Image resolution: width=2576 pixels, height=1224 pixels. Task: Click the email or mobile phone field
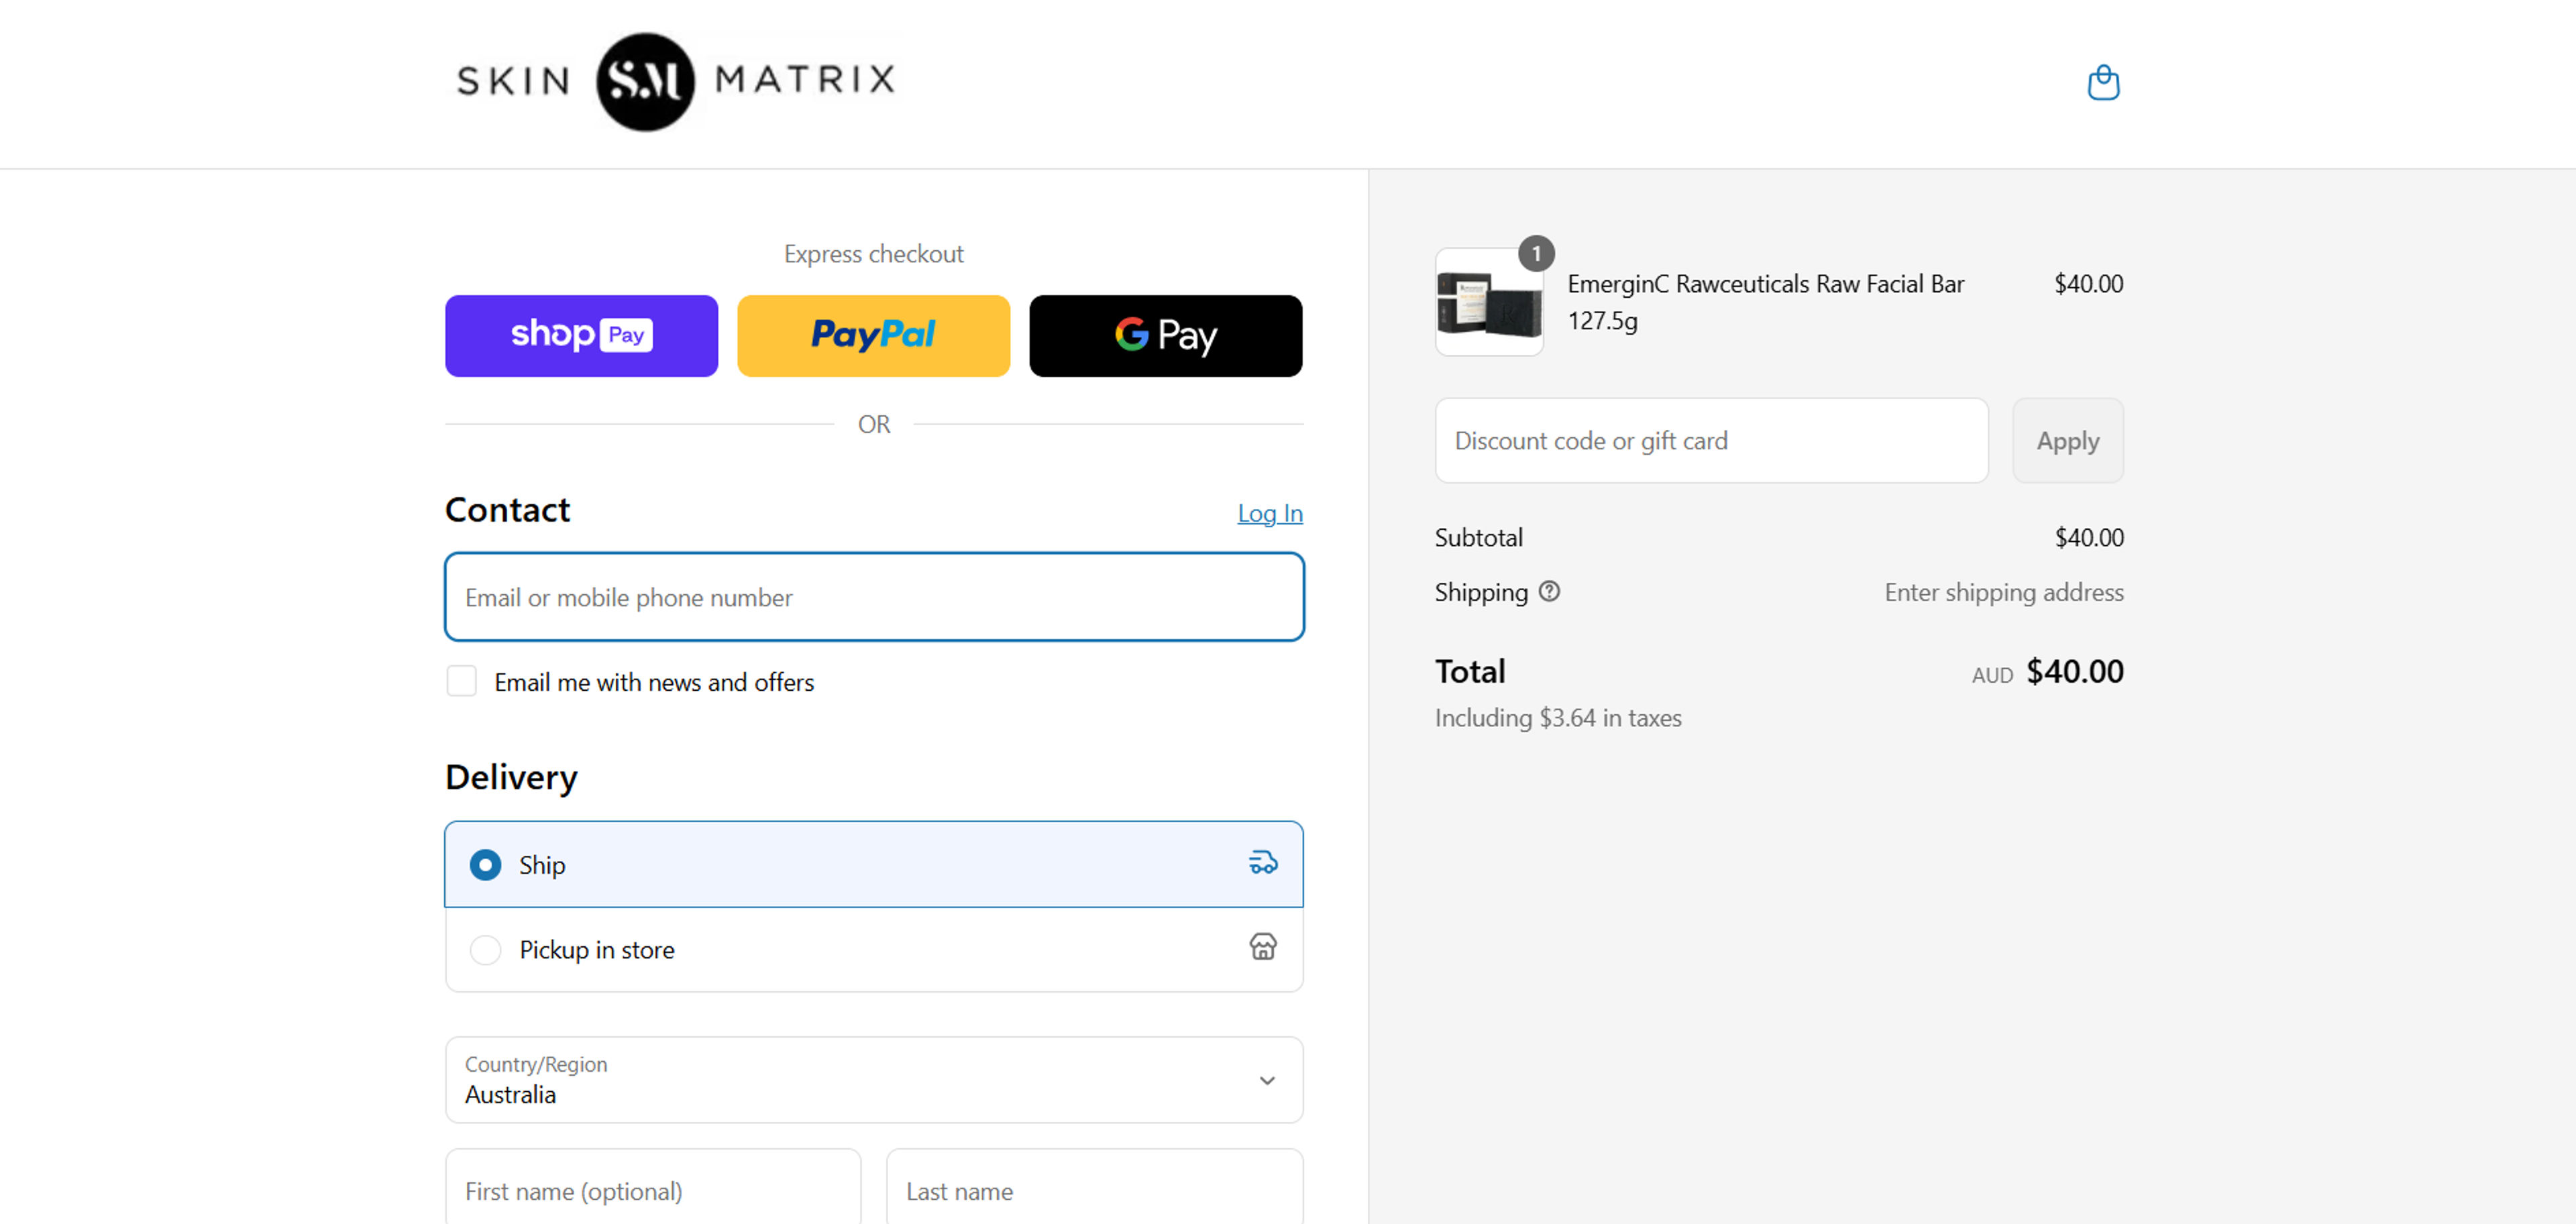click(873, 597)
